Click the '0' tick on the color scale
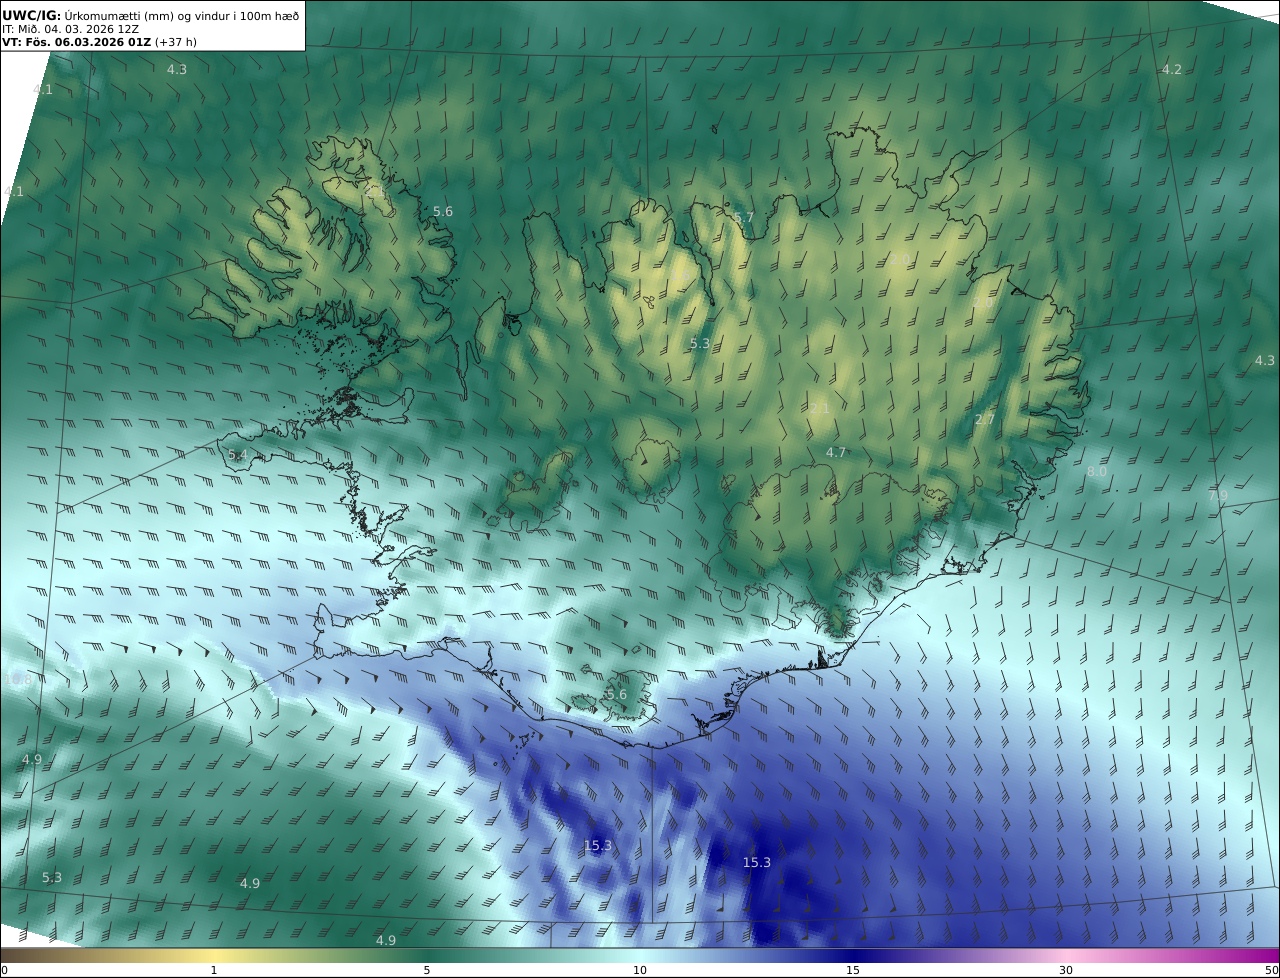Viewport: 1280px width, 978px height. point(4,970)
